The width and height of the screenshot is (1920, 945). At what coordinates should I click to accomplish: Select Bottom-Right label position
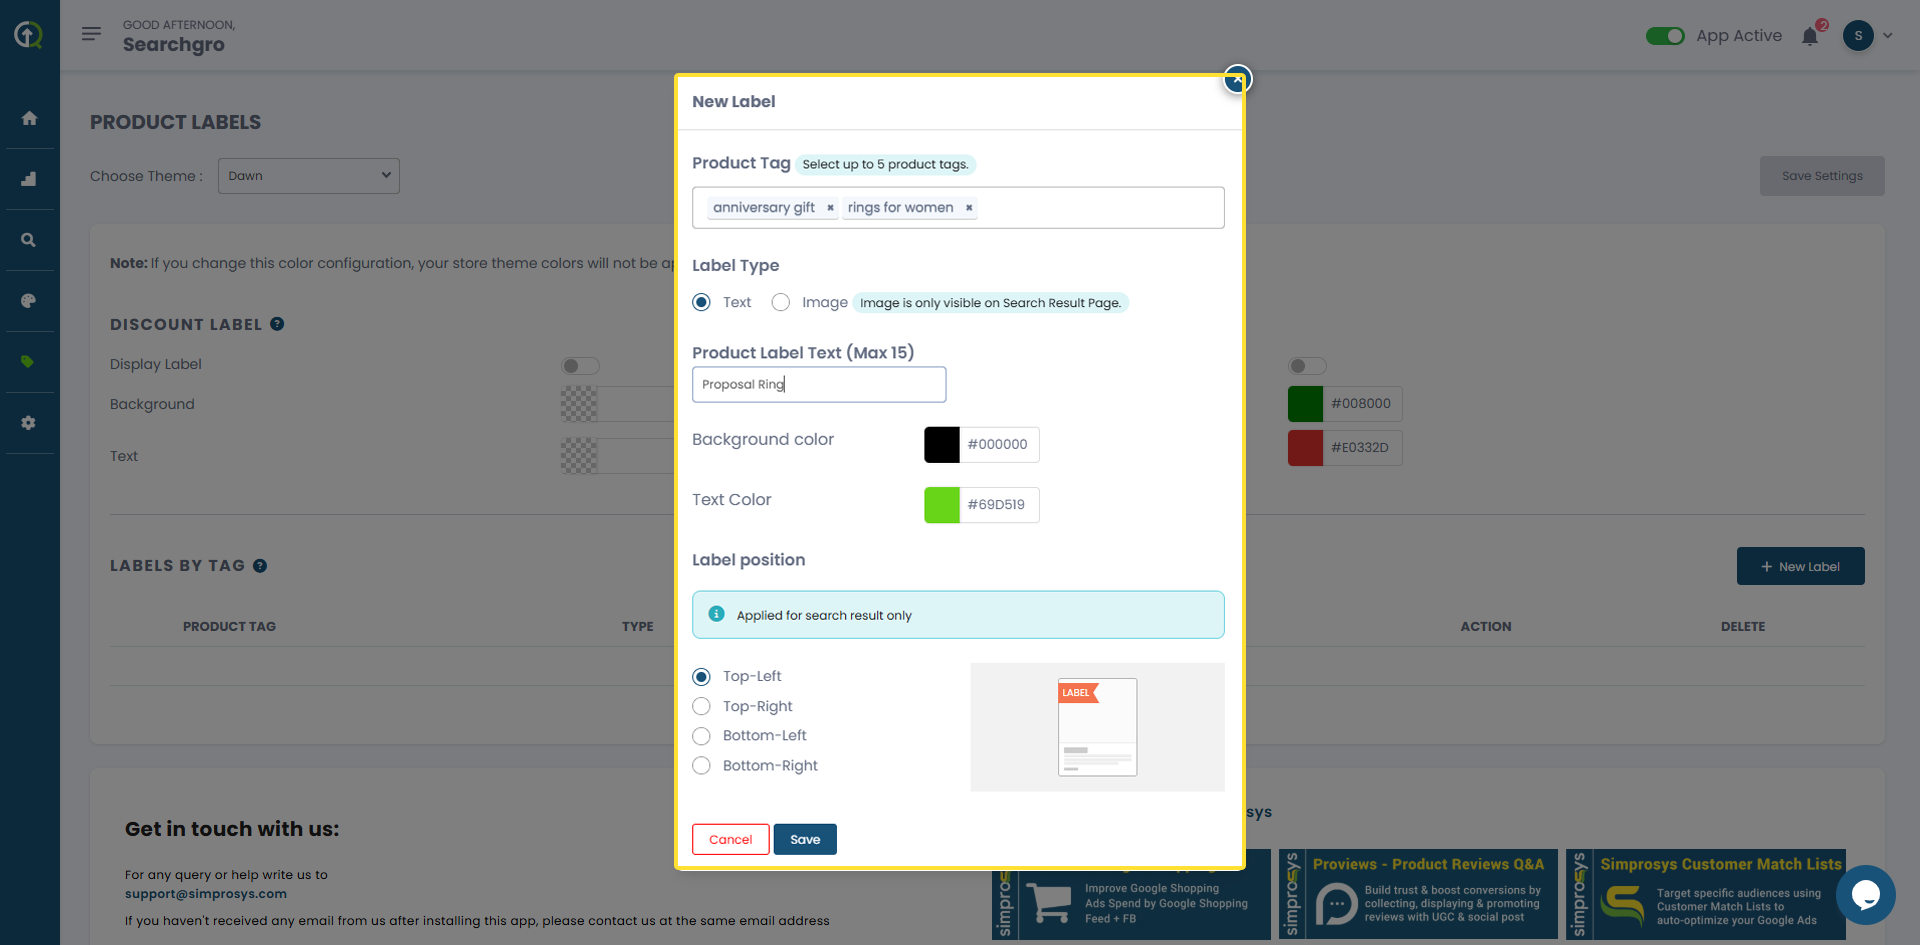click(x=702, y=766)
